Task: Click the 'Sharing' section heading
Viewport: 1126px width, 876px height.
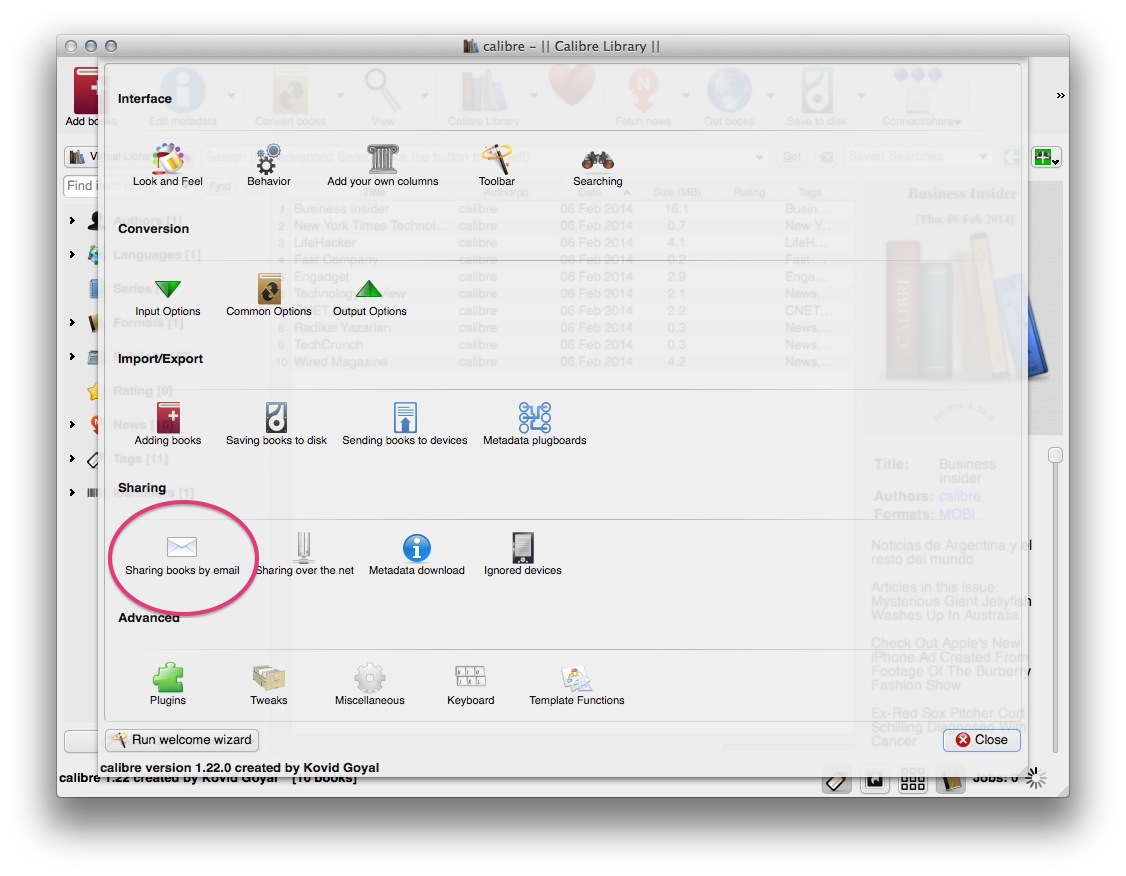Action: coord(141,488)
